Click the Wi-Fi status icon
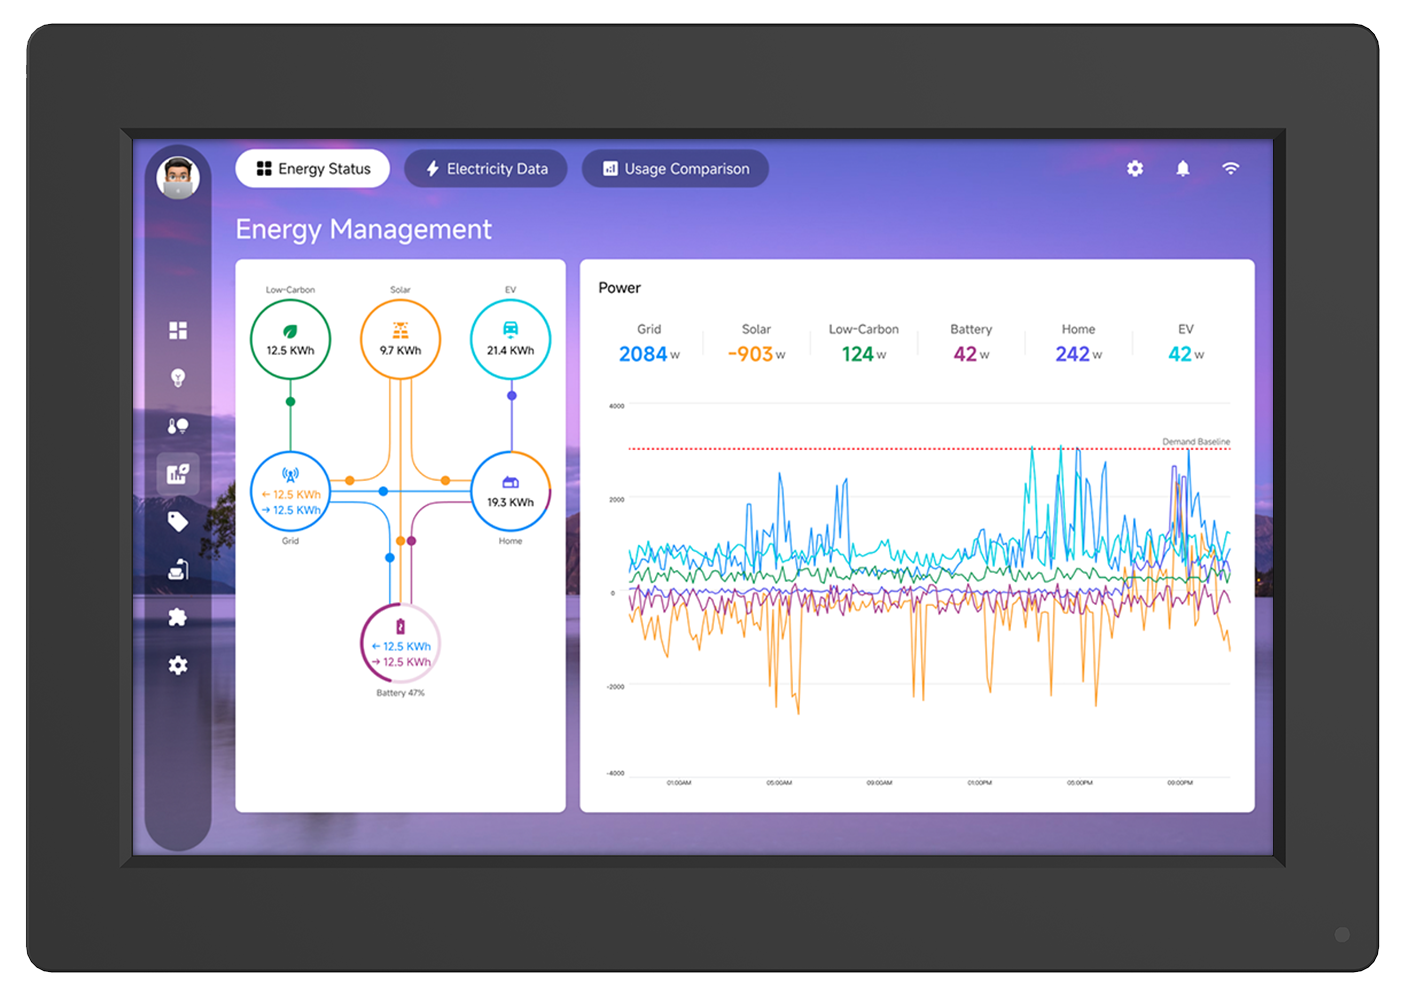Viewport: 1414px width, 987px height. (x=1231, y=169)
